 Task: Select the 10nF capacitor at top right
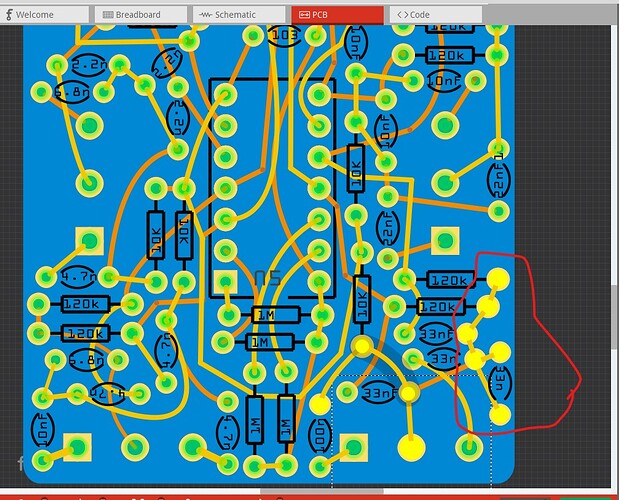click(x=442, y=79)
